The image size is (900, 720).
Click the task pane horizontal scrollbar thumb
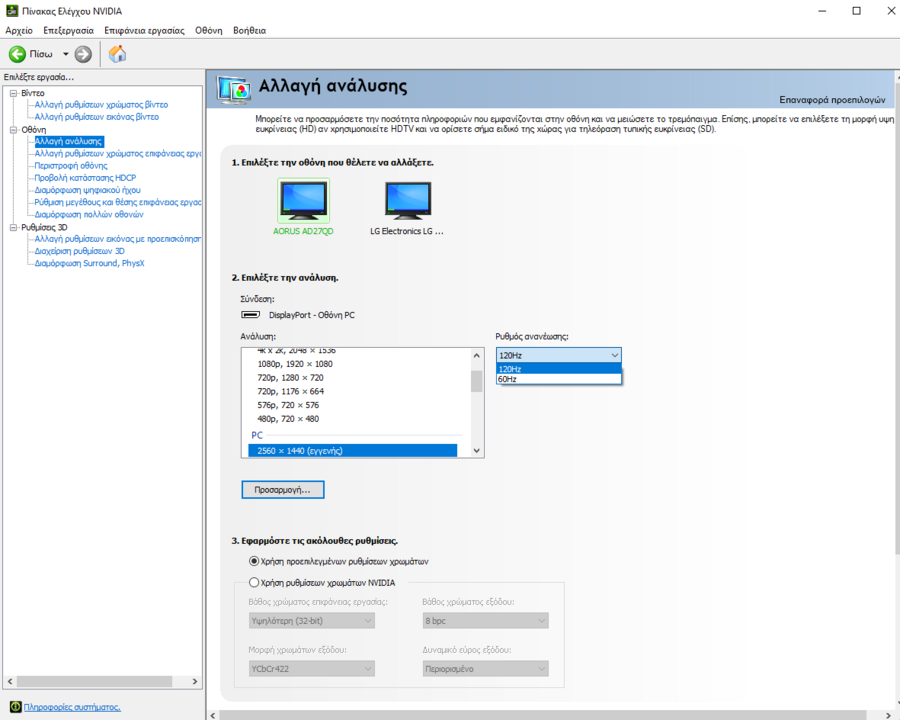(x=95, y=682)
